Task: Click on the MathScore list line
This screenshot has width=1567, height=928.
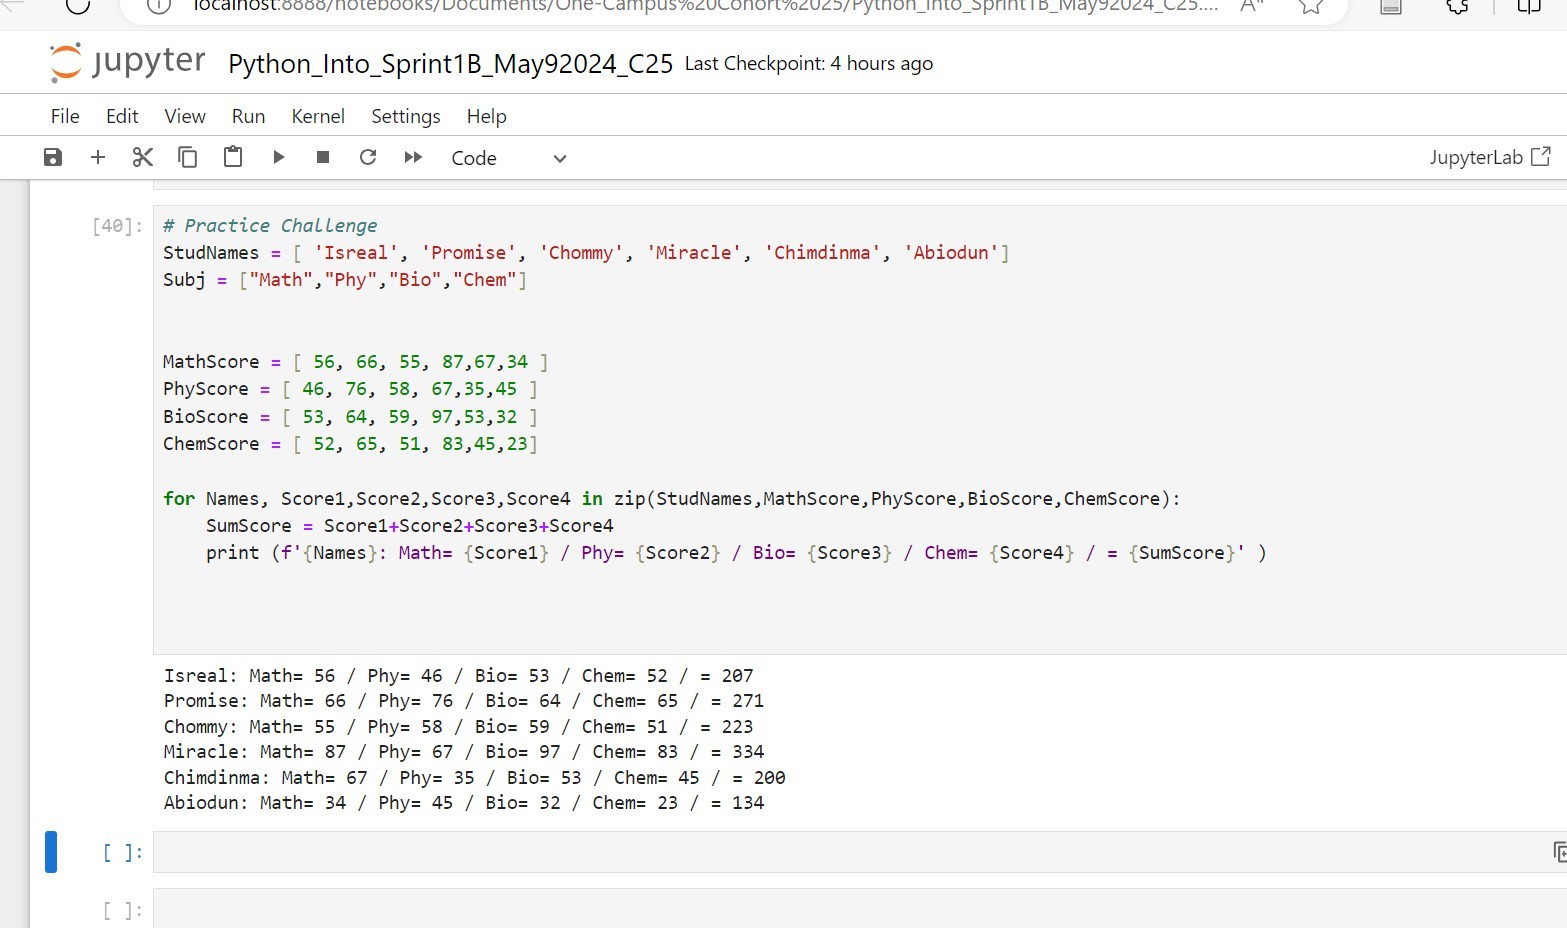Action: 356,362
